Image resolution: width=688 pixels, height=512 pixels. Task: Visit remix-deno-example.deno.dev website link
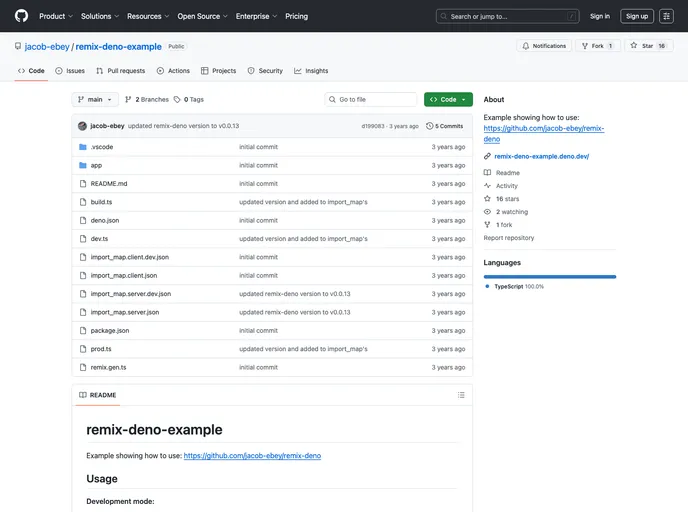coord(541,157)
